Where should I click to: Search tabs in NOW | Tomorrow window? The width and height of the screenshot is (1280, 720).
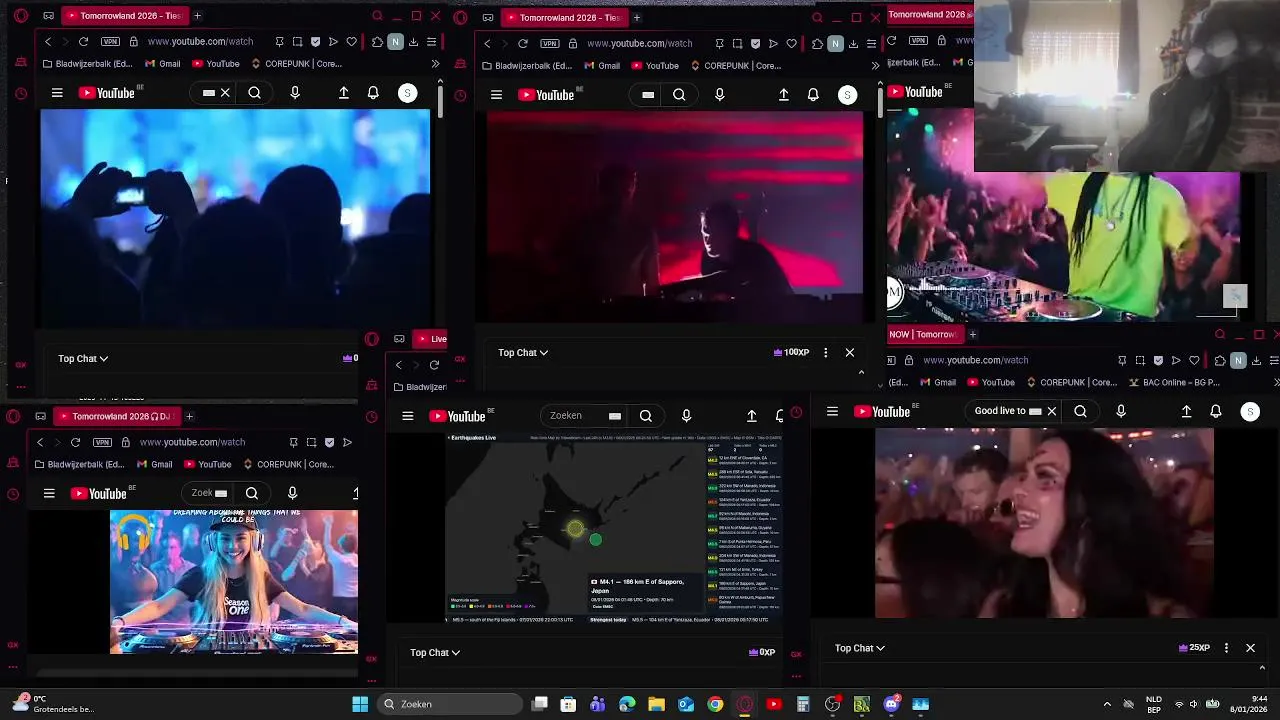click(1219, 334)
